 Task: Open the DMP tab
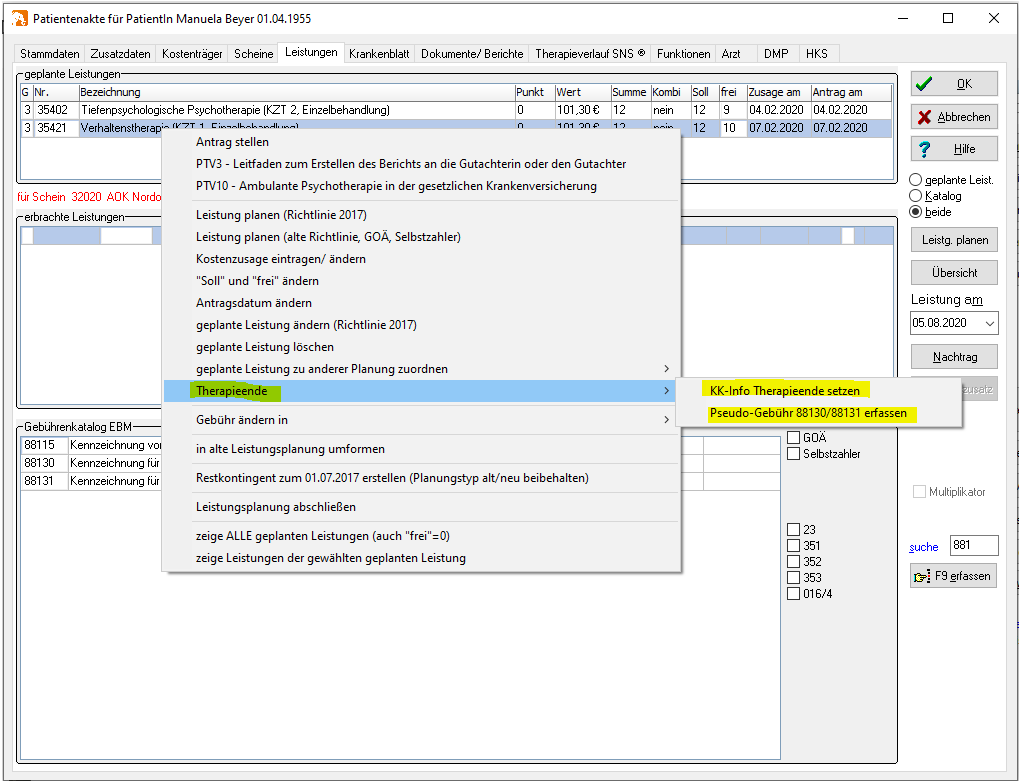(776, 54)
